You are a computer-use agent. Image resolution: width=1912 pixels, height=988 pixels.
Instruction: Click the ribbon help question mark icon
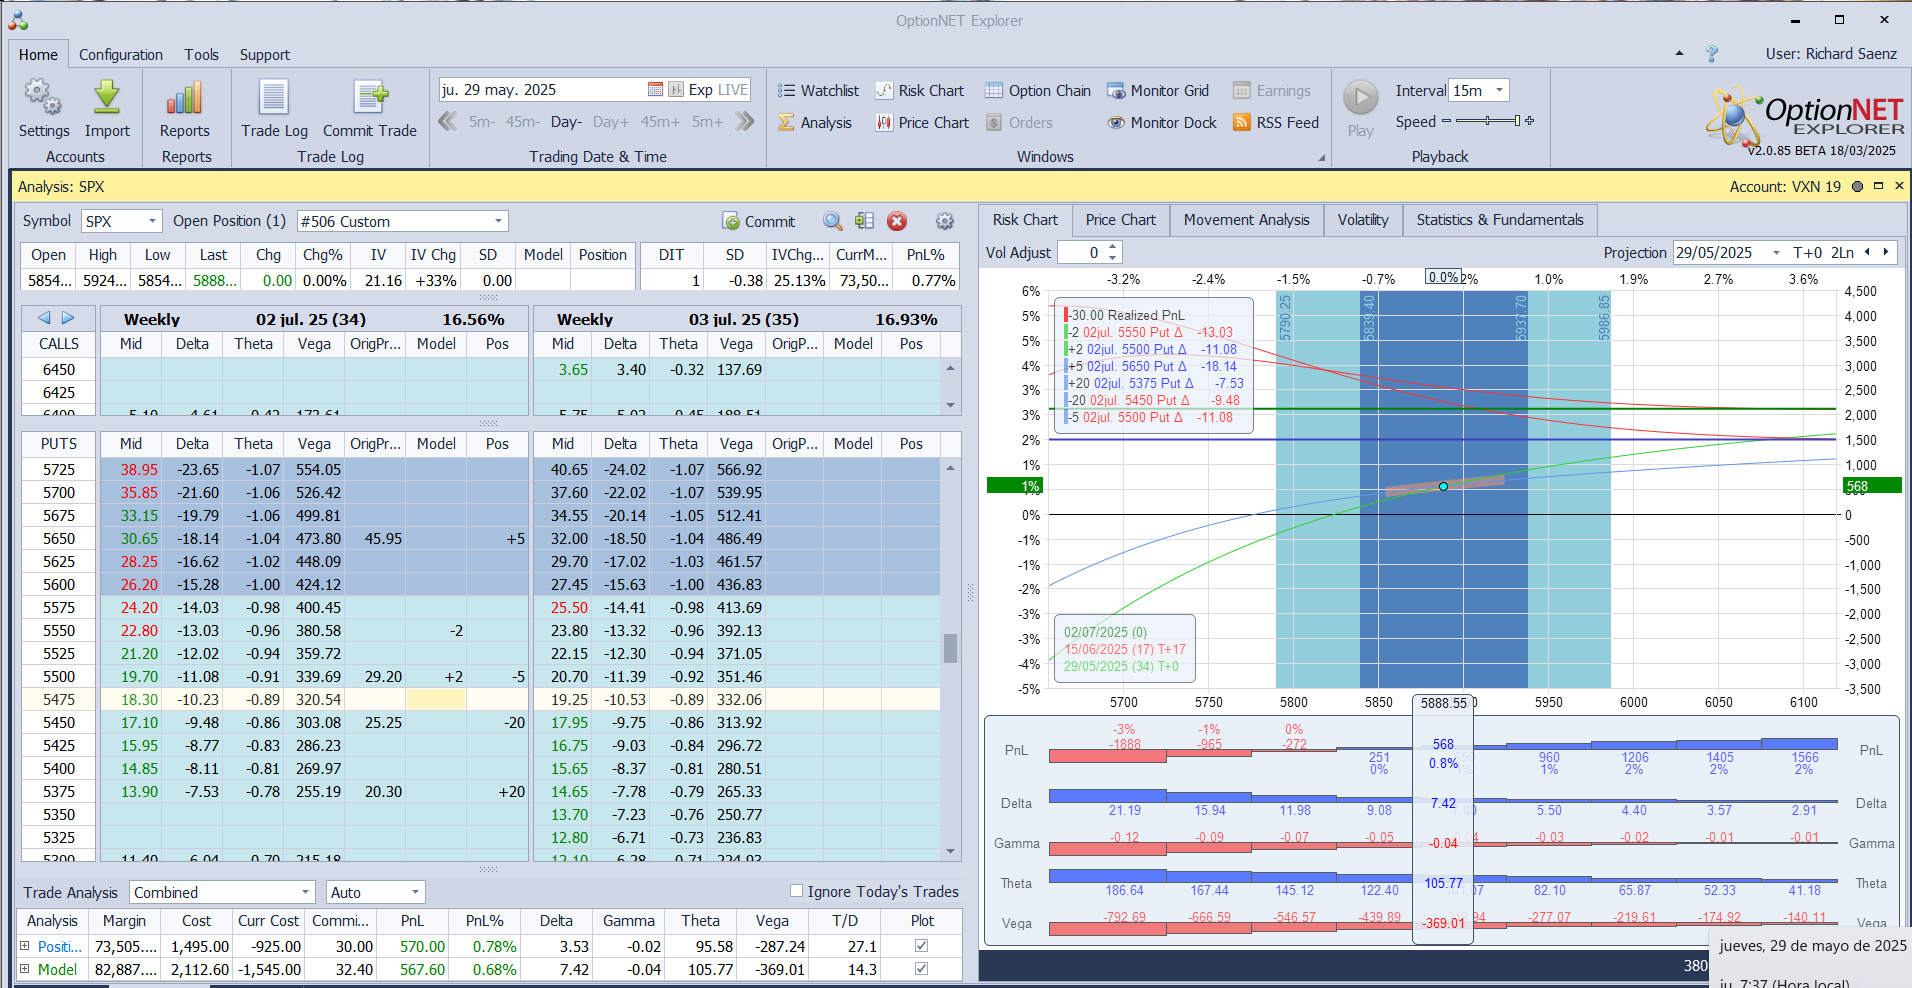point(1712,54)
